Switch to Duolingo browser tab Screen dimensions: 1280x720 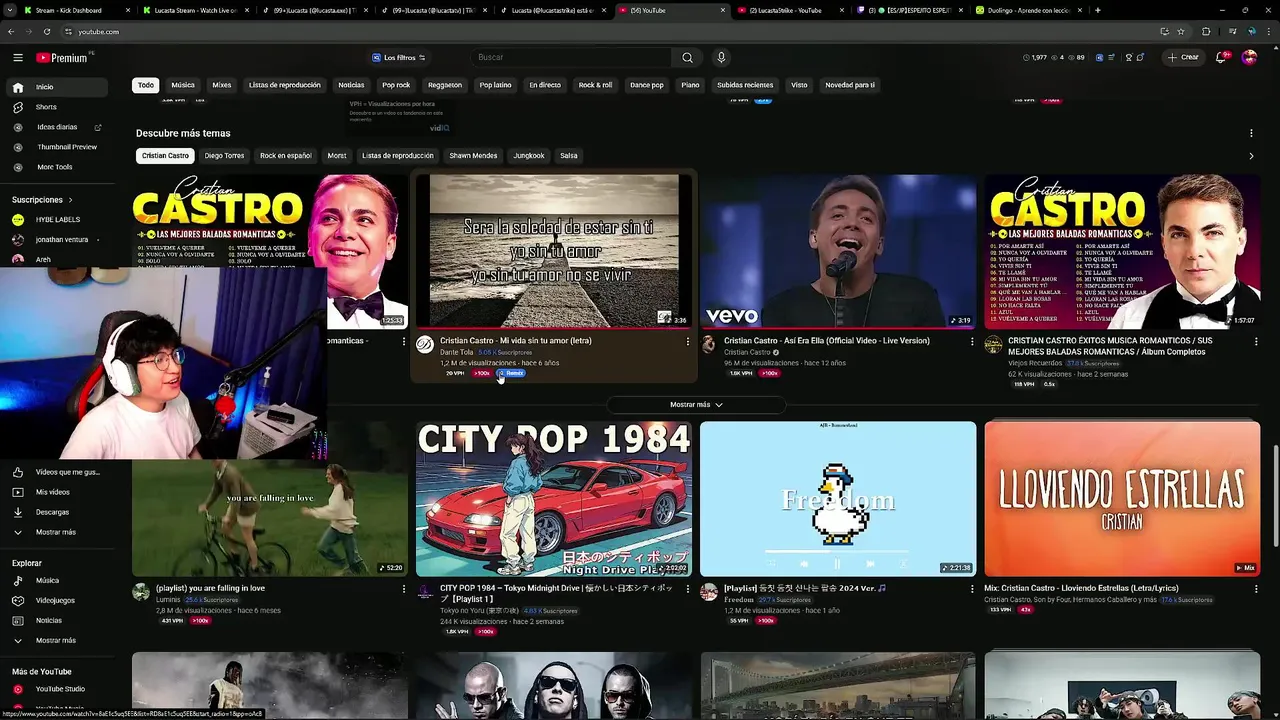point(1030,10)
